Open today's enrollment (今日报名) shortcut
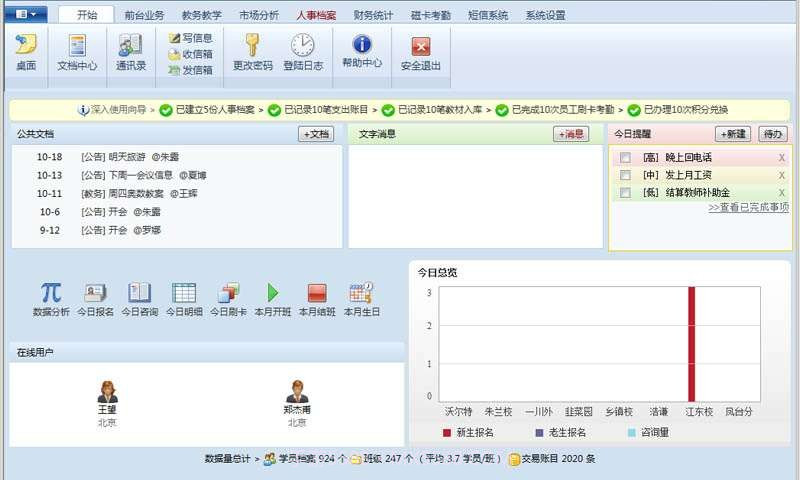Image resolution: width=800 pixels, height=480 pixels. (96, 293)
